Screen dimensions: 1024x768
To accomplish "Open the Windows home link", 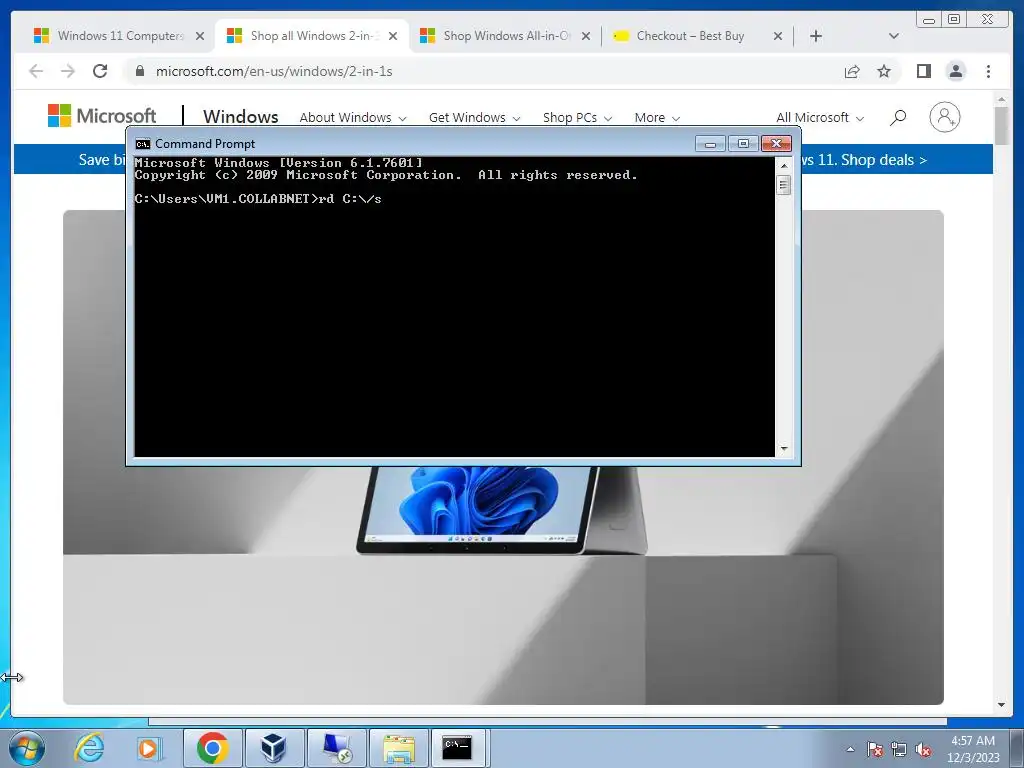I will (x=240, y=117).
